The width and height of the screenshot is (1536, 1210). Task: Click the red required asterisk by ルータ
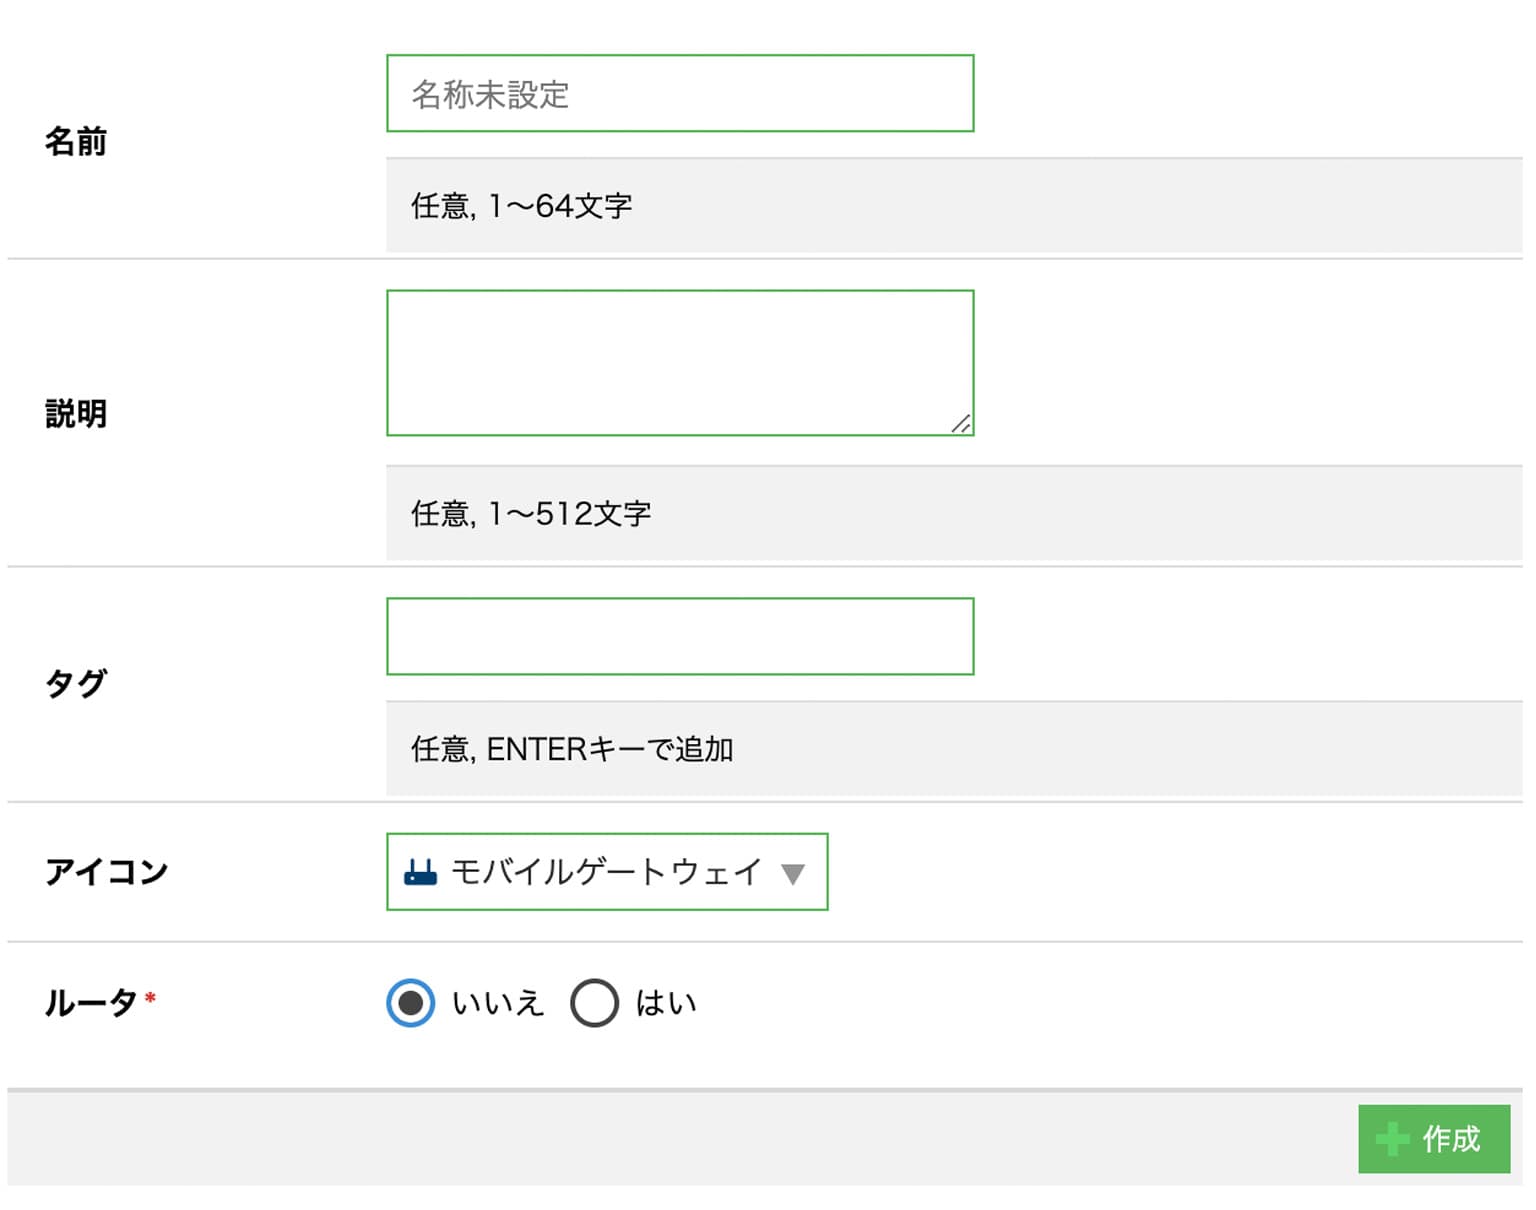pos(150,997)
